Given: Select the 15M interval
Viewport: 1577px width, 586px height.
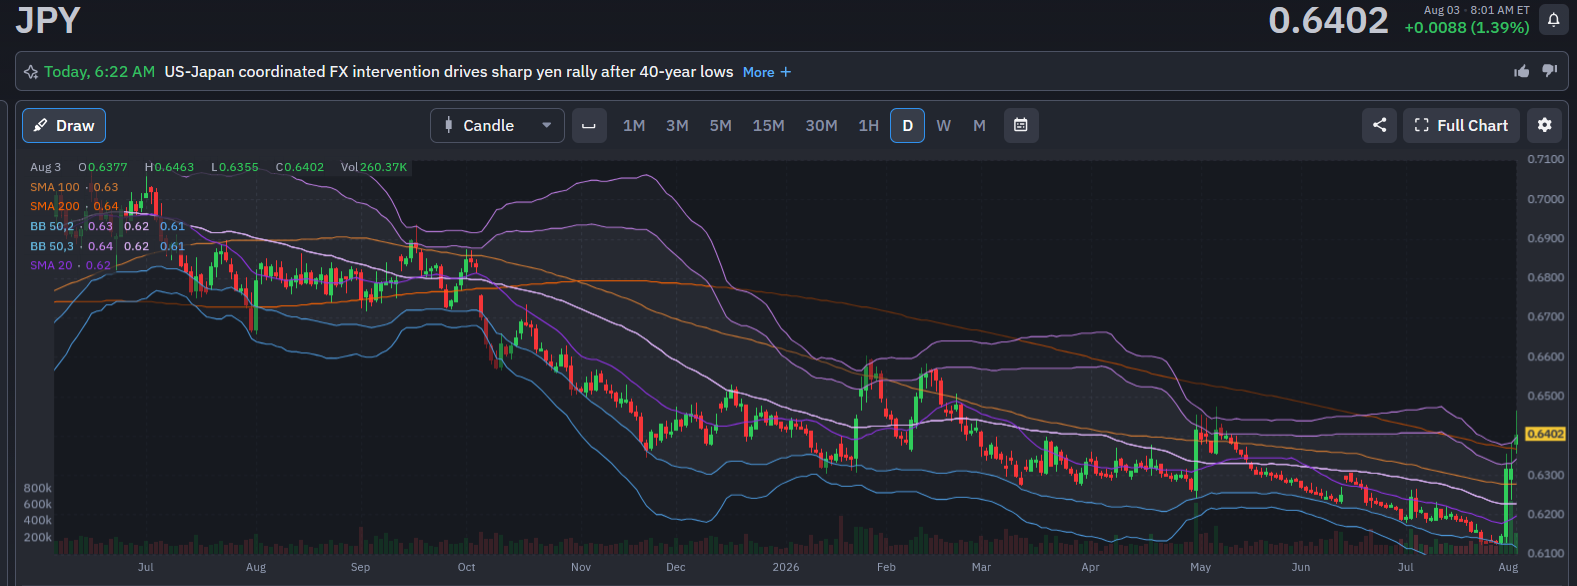Looking at the screenshot, I should coord(769,125).
